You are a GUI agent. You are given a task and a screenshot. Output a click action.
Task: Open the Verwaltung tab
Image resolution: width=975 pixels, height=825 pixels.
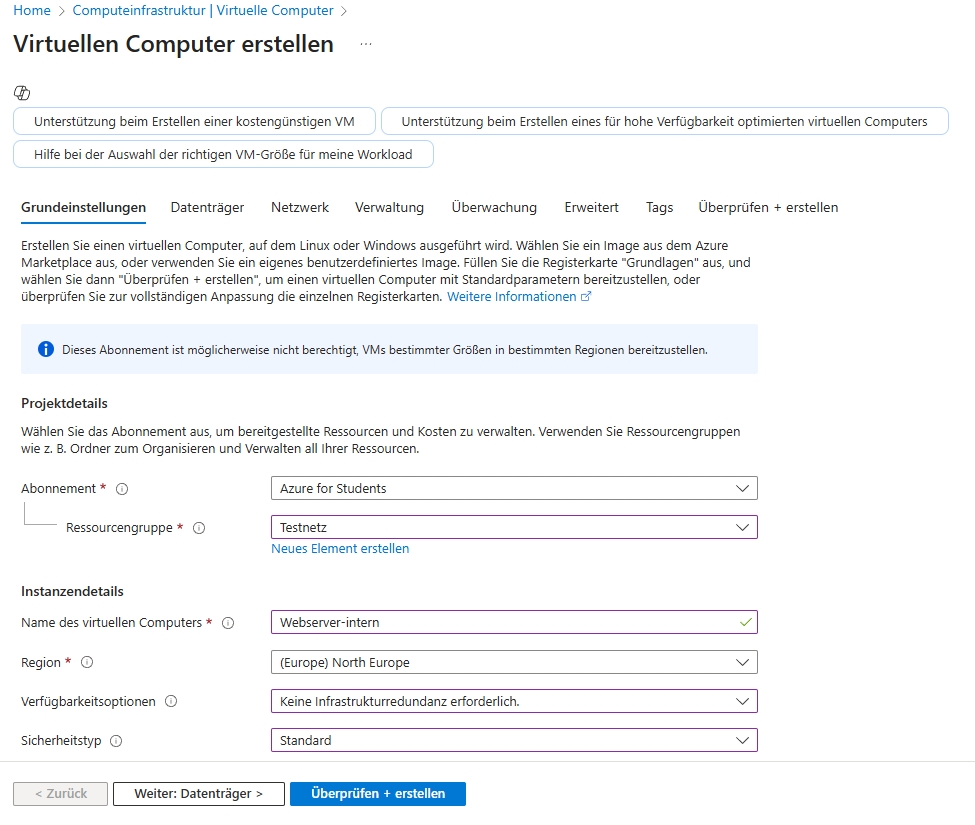(389, 207)
